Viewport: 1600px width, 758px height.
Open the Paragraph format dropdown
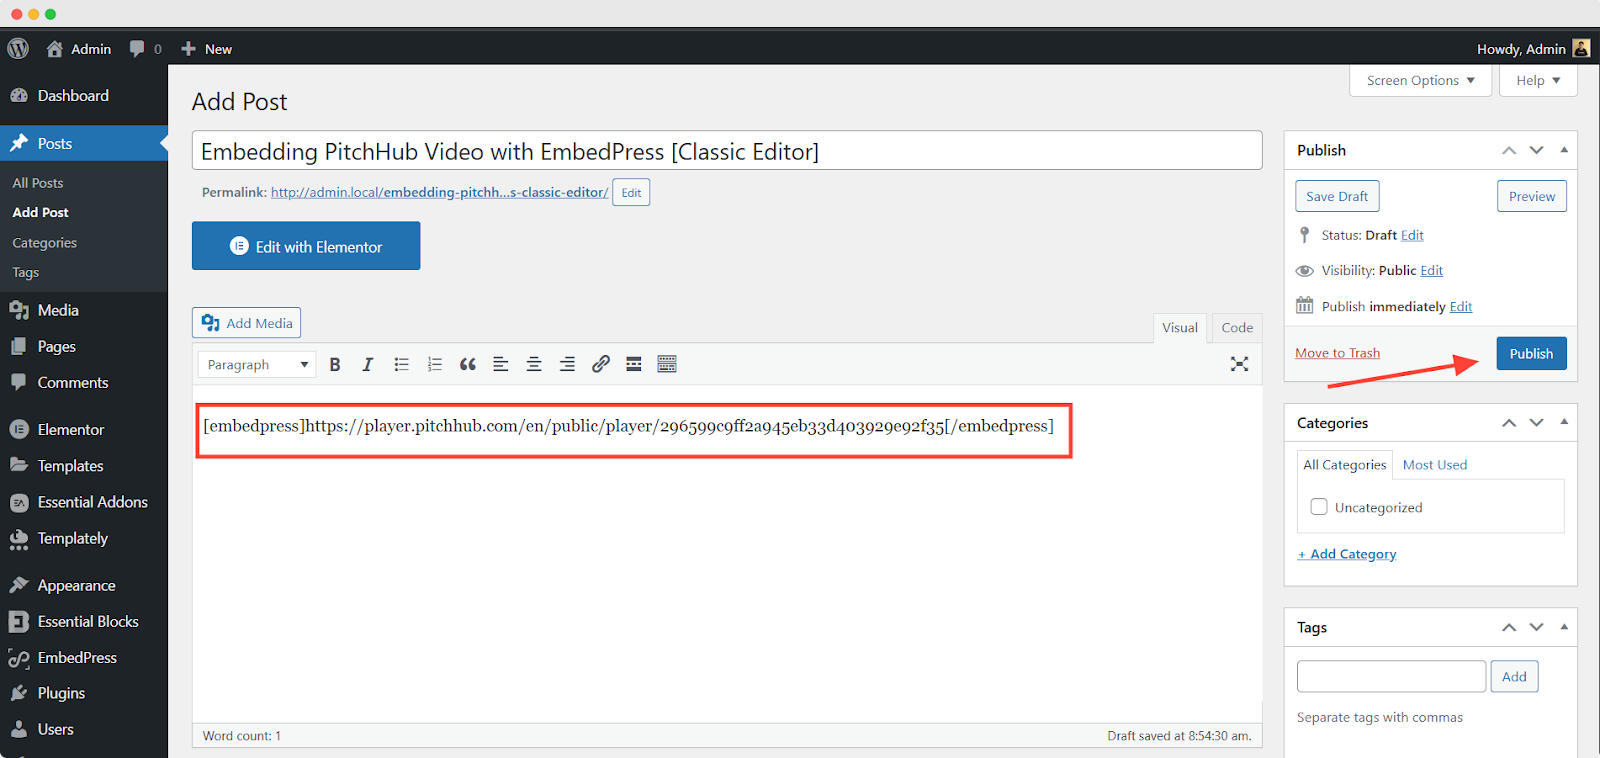(x=257, y=364)
